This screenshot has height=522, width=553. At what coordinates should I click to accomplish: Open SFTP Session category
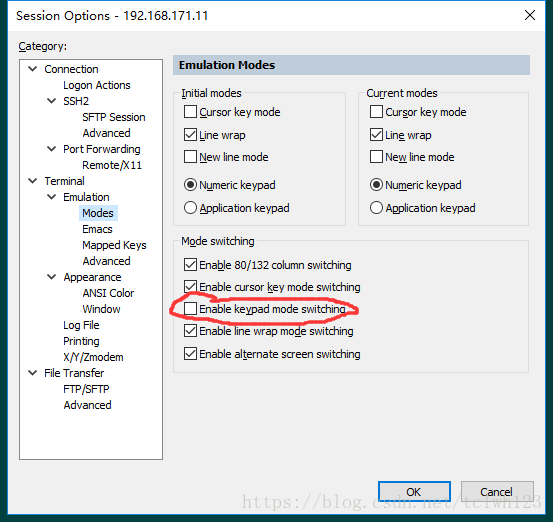pos(114,117)
